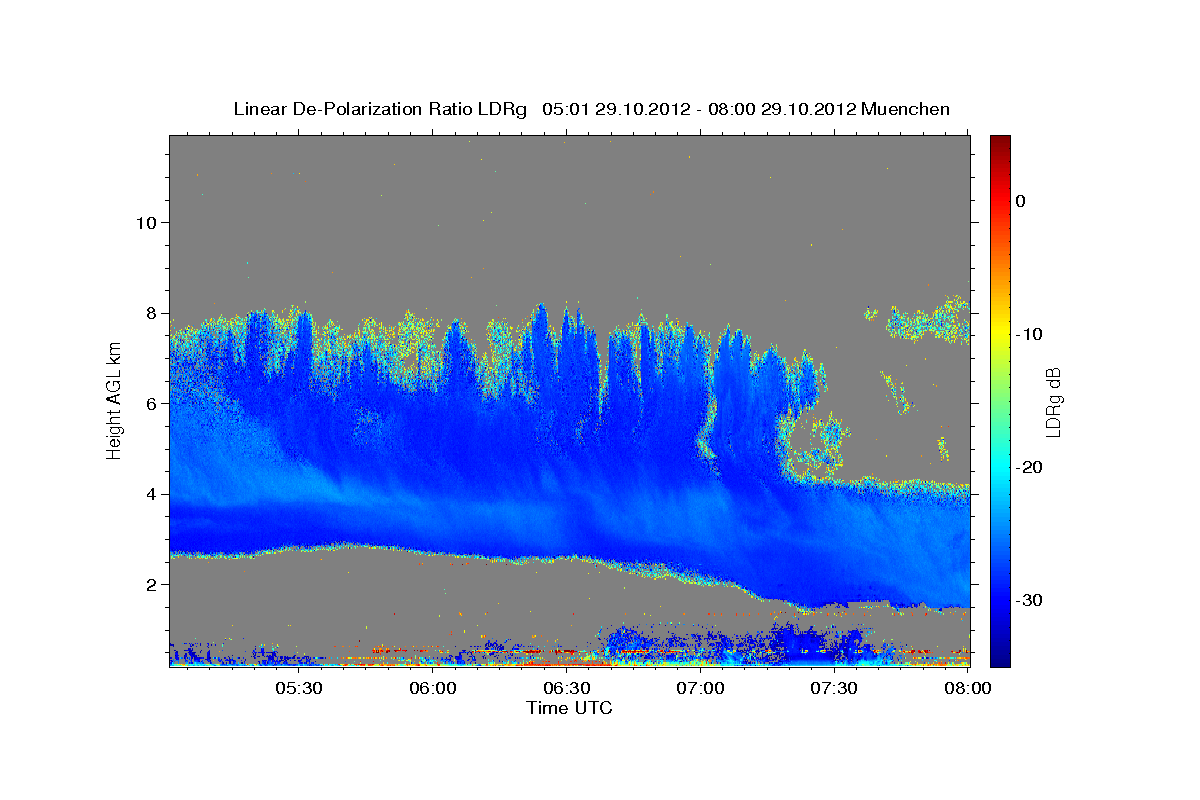Viewport: 1200px width, 800px height.
Task: Click the '06:00' time tick label
Action: (x=433, y=689)
